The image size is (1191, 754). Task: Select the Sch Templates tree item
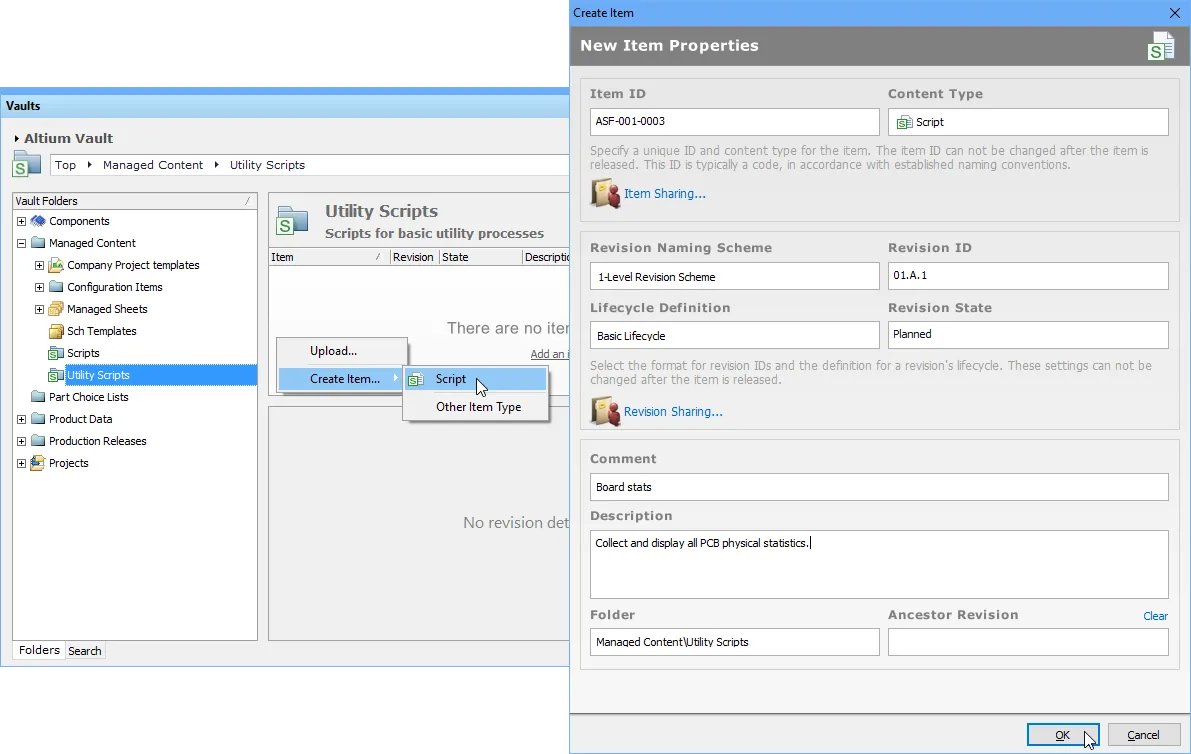pos(102,331)
